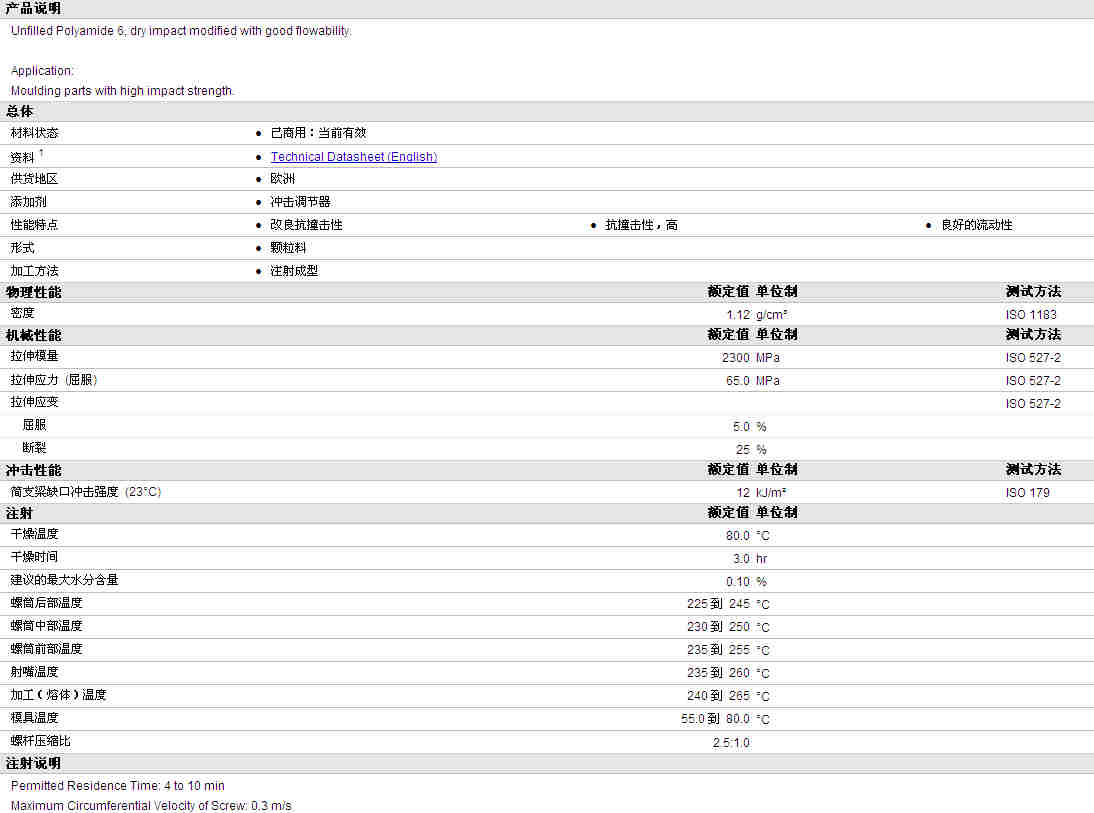Click the 注射 section header
Viewport: 1094px width, 813px height.
coord(20,513)
